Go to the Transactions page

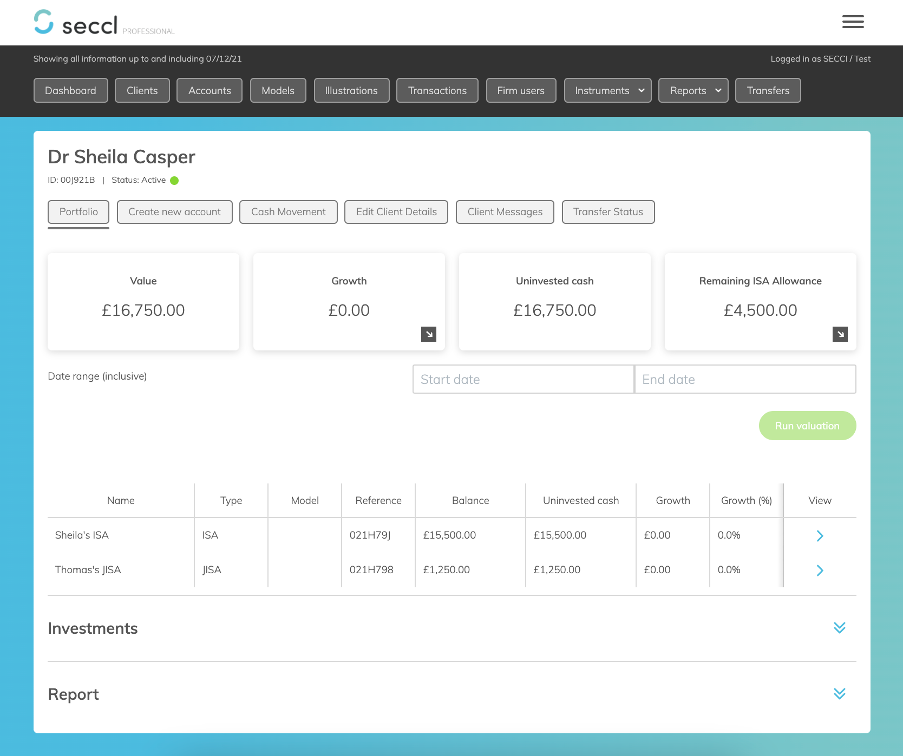tap(437, 90)
